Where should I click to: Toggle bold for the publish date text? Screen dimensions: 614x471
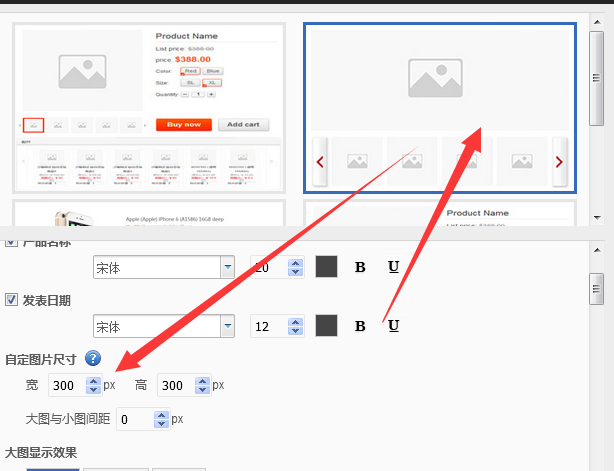coord(360,326)
